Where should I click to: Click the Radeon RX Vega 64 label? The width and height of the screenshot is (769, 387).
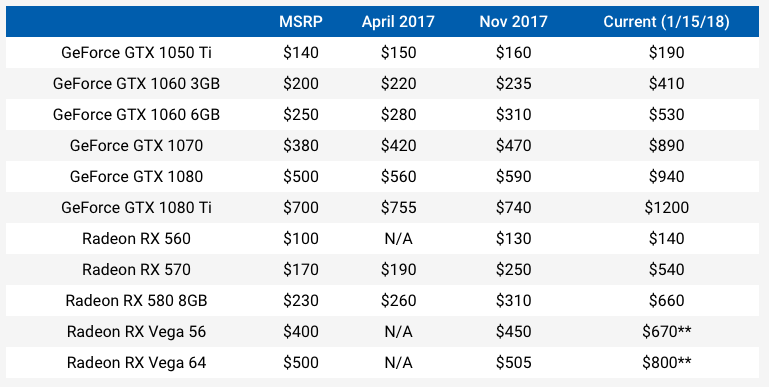(136, 362)
